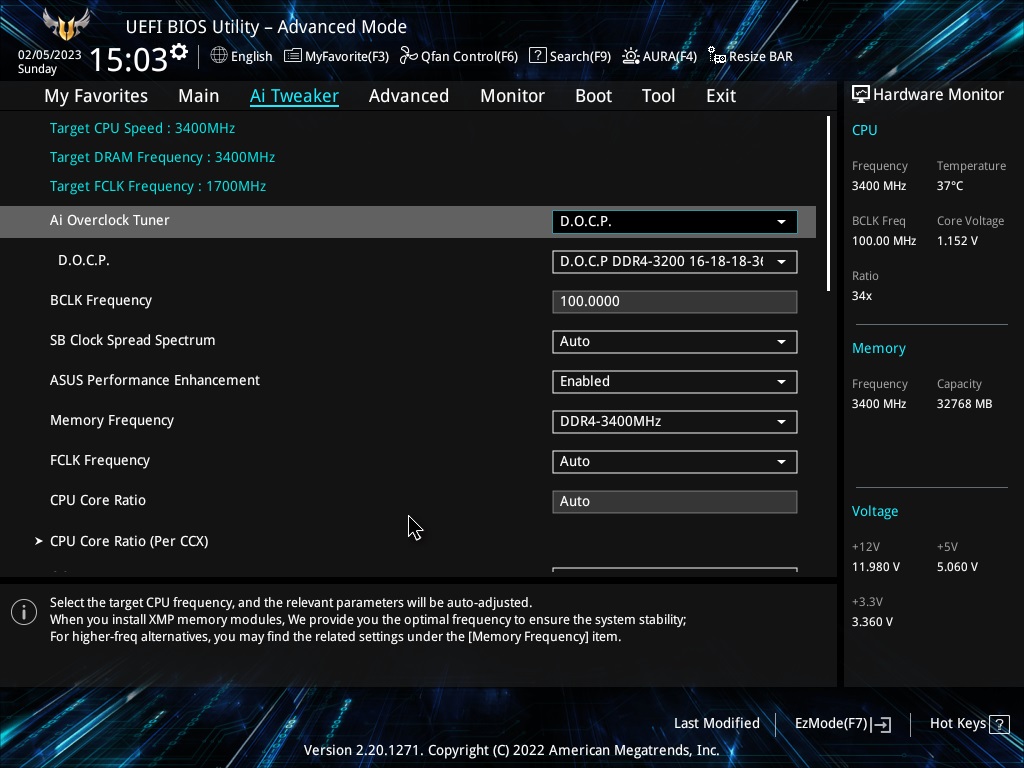1024x768 pixels.
Task: Click the settings gear next to clock
Action: [178, 52]
